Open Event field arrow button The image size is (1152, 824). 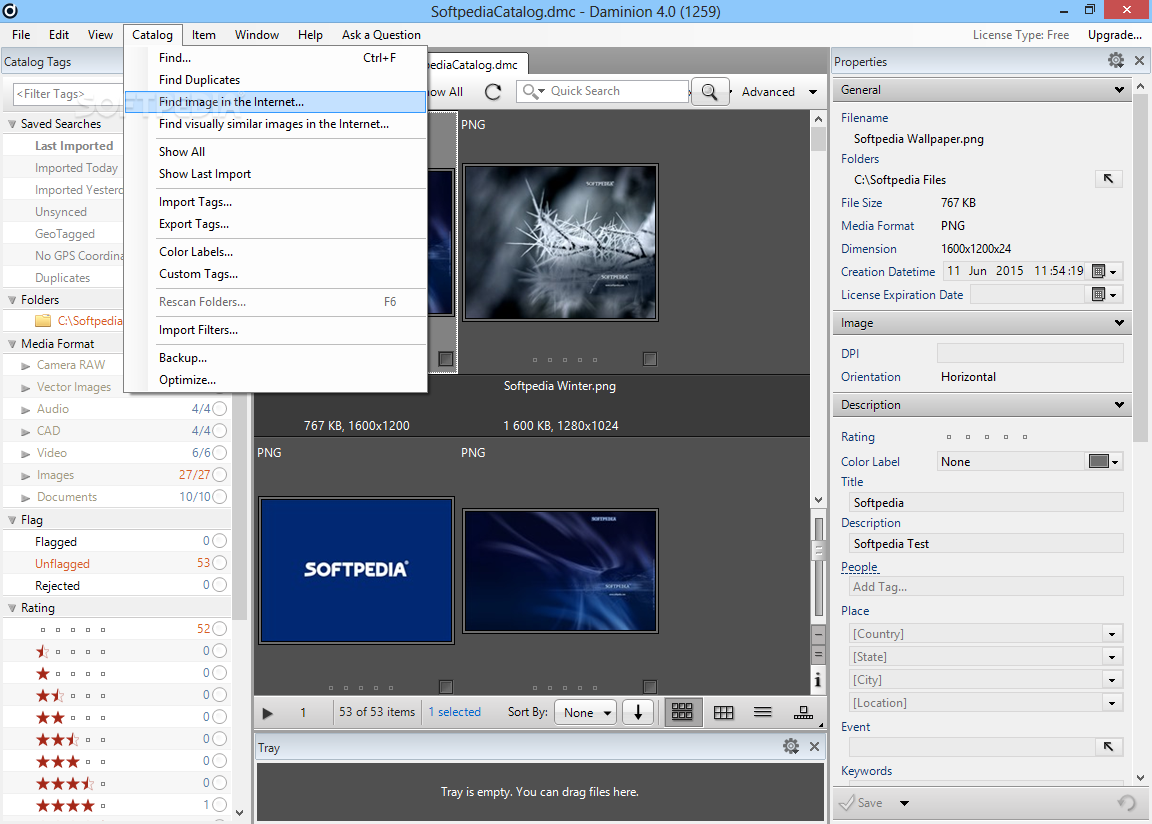(x=1108, y=747)
